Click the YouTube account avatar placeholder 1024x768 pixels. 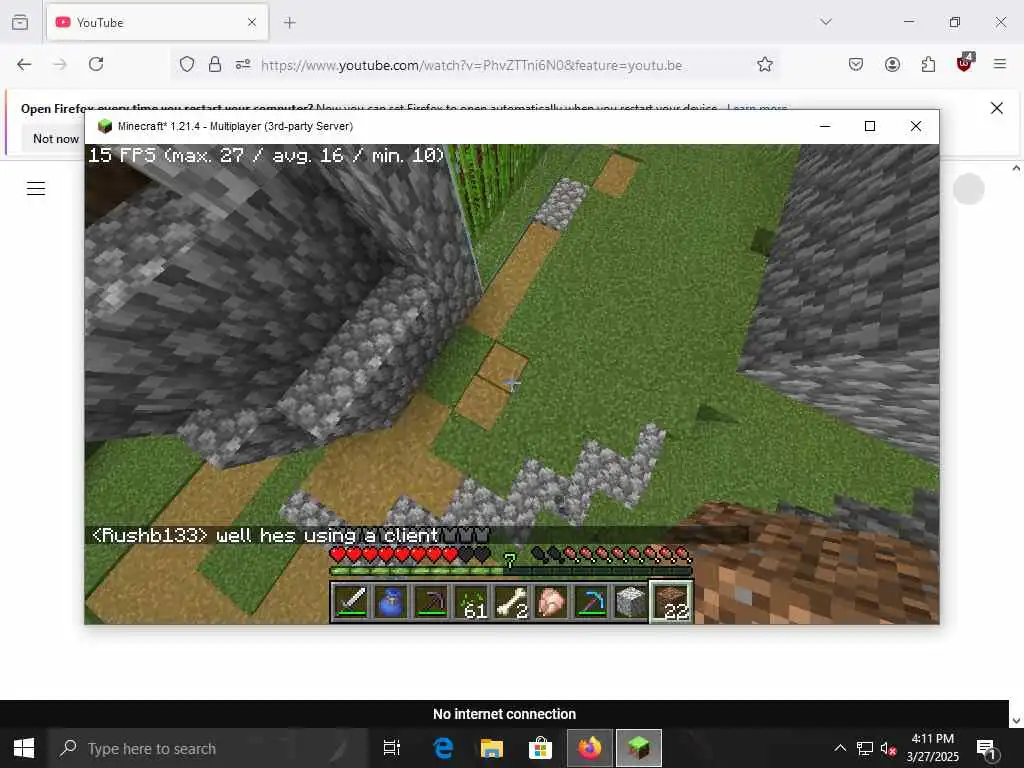point(968,189)
